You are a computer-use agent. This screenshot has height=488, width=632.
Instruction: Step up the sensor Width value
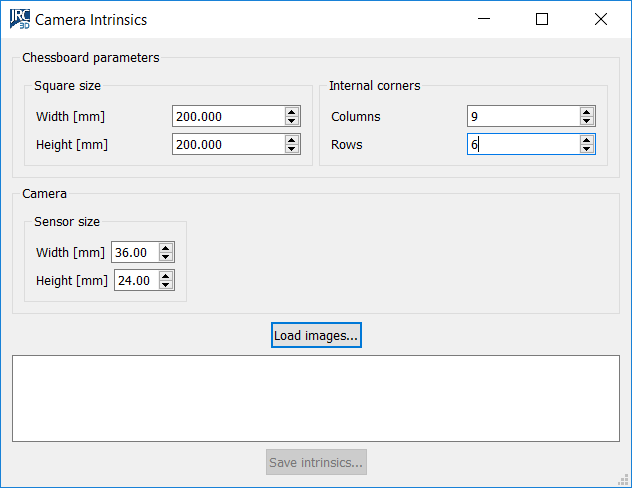166,248
